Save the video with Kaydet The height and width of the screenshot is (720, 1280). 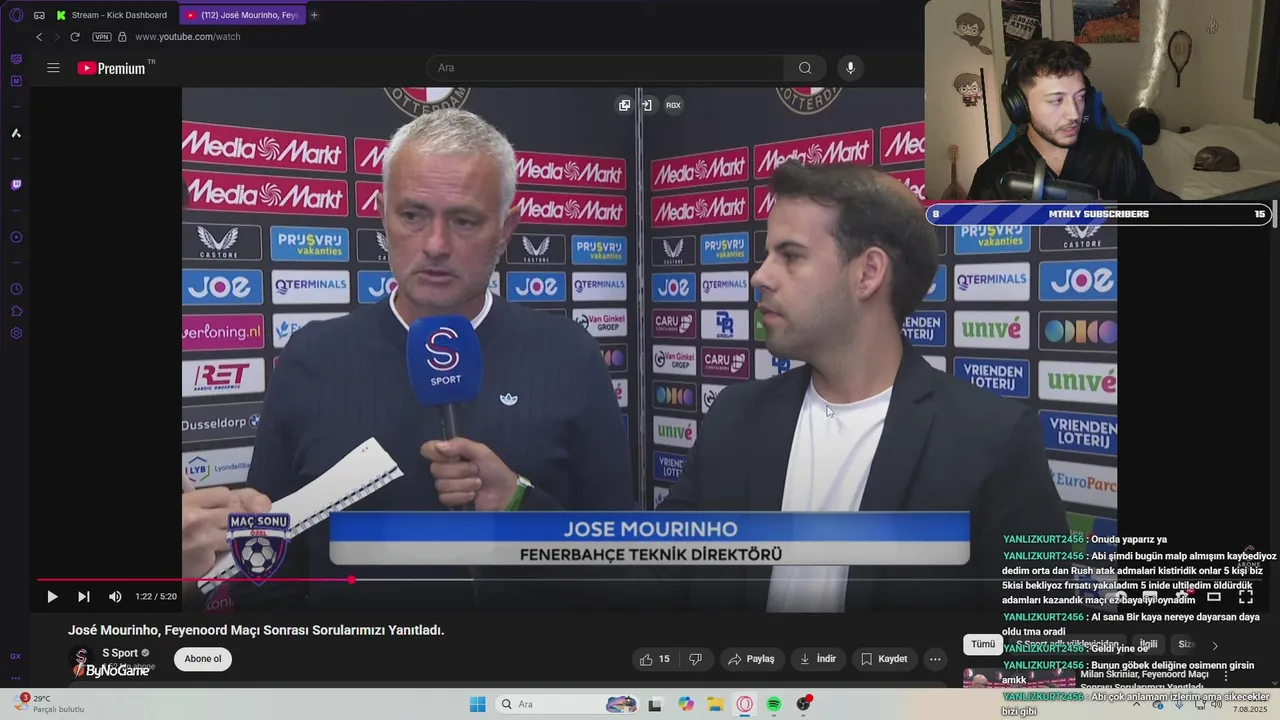pos(884,659)
